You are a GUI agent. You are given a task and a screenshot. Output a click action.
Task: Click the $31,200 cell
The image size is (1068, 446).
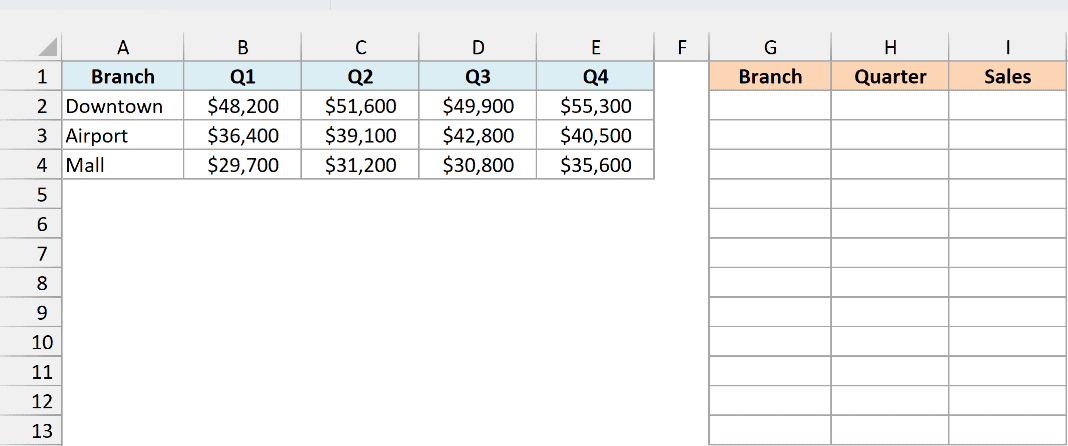pyautogui.click(x=360, y=165)
